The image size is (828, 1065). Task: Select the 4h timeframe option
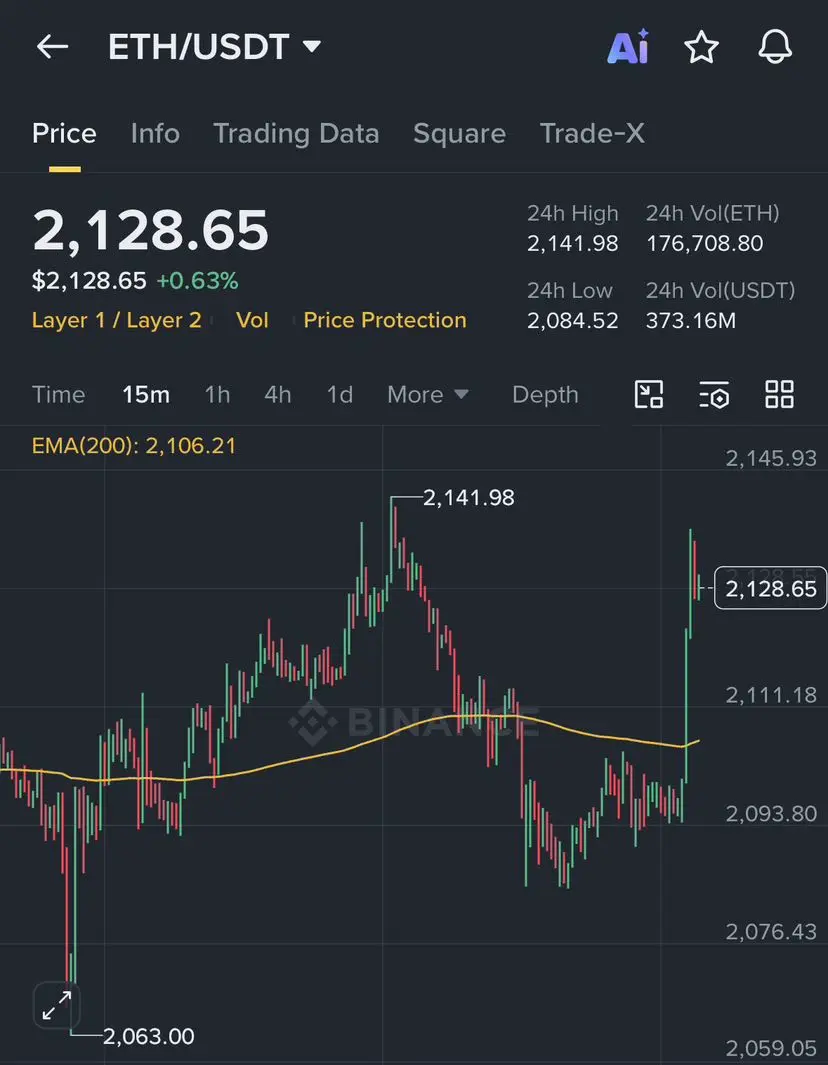coord(278,395)
